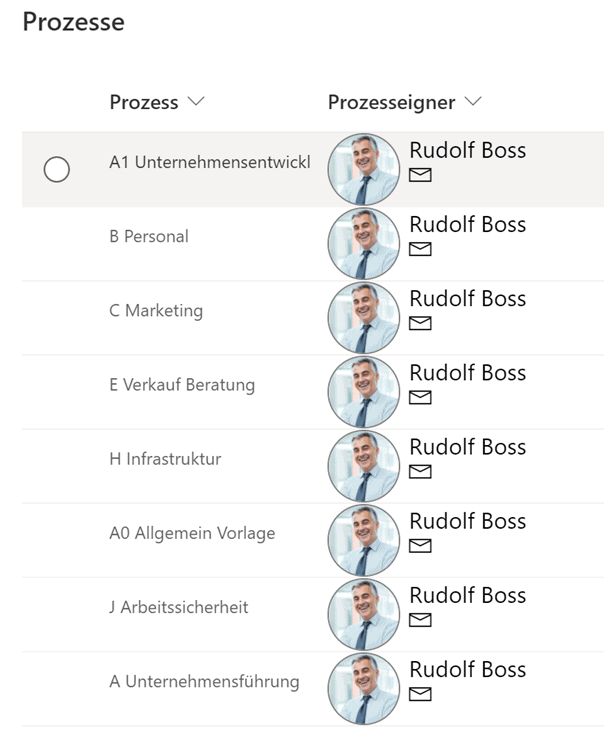The height and width of the screenshot is (752, 604).
Task: Open the C Marketing process
Action: click(156, 311)
